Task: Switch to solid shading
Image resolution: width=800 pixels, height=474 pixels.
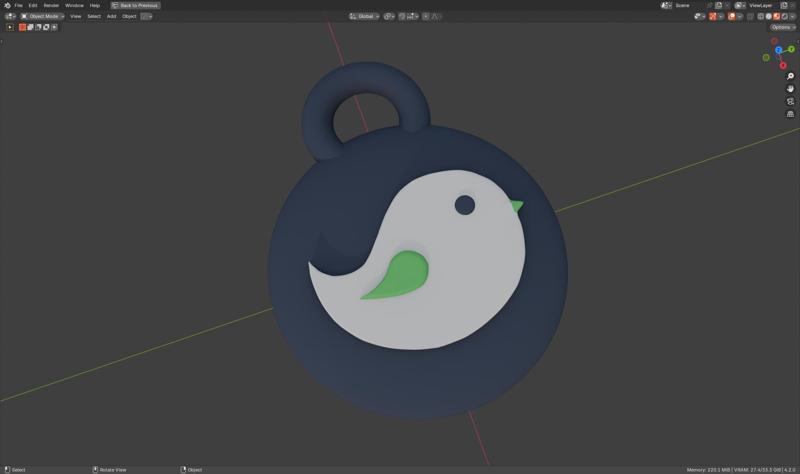Action: pyautogui.click(x=768, y=16)
